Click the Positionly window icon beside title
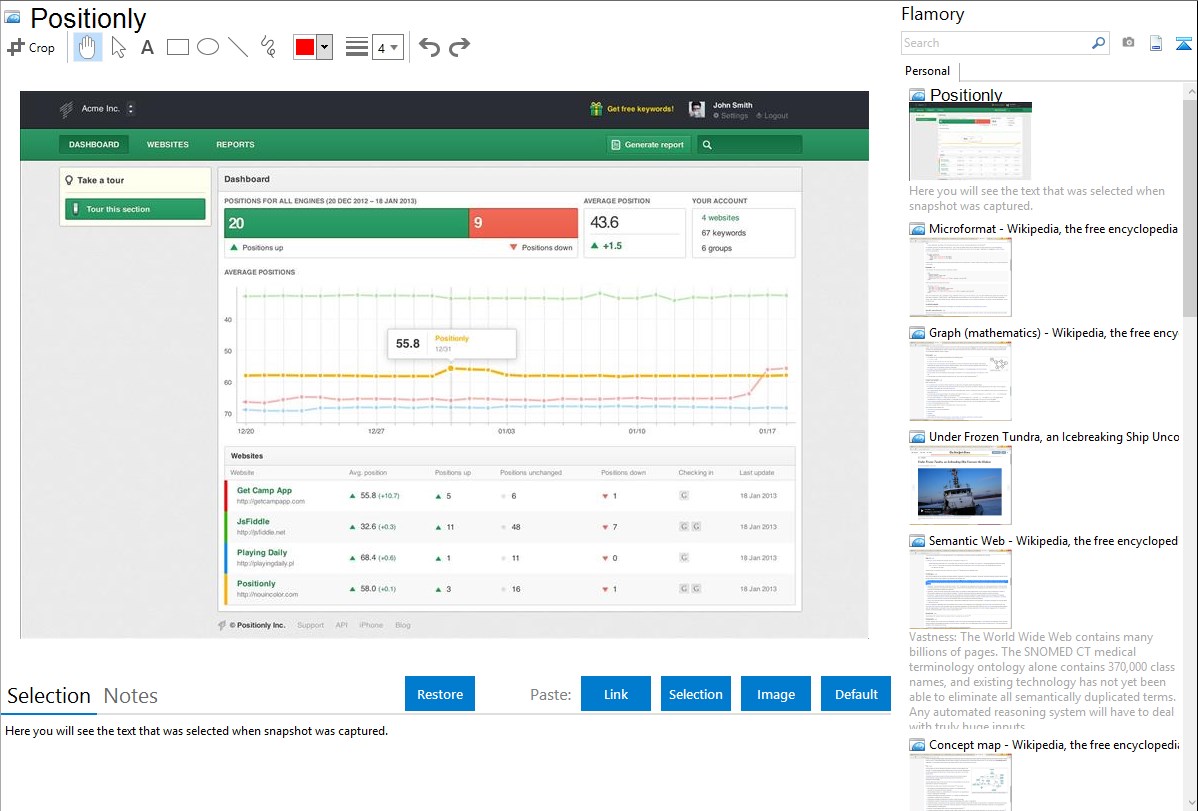The height and width of the screenshot is (811, 1198). click(x=12, y=16)
